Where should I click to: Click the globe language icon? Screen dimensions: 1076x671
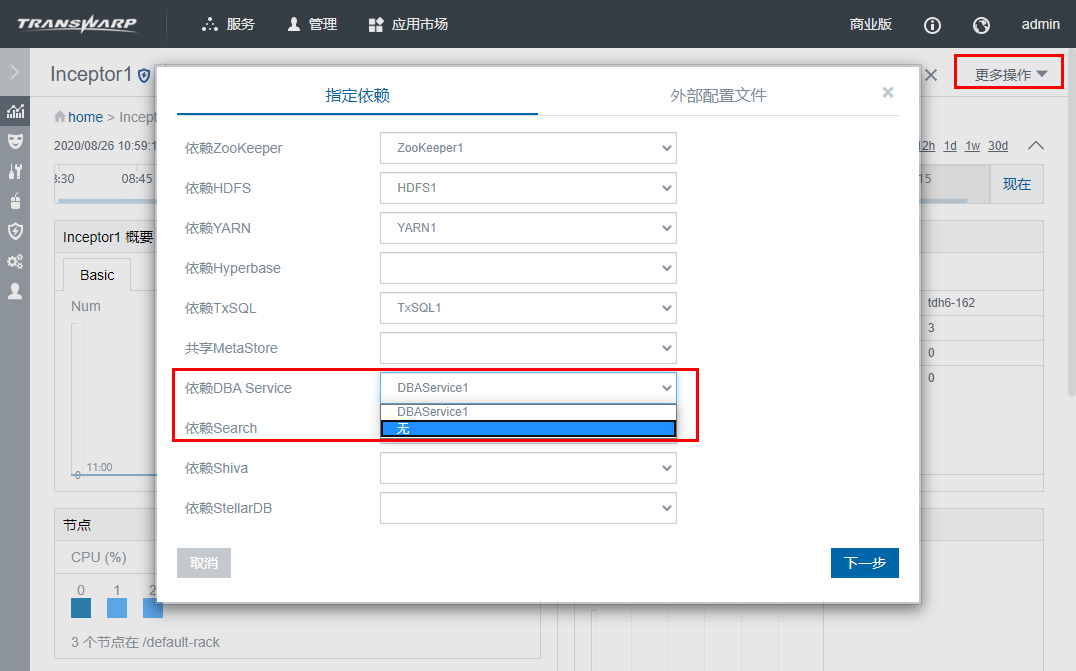(x=981, y=25)
